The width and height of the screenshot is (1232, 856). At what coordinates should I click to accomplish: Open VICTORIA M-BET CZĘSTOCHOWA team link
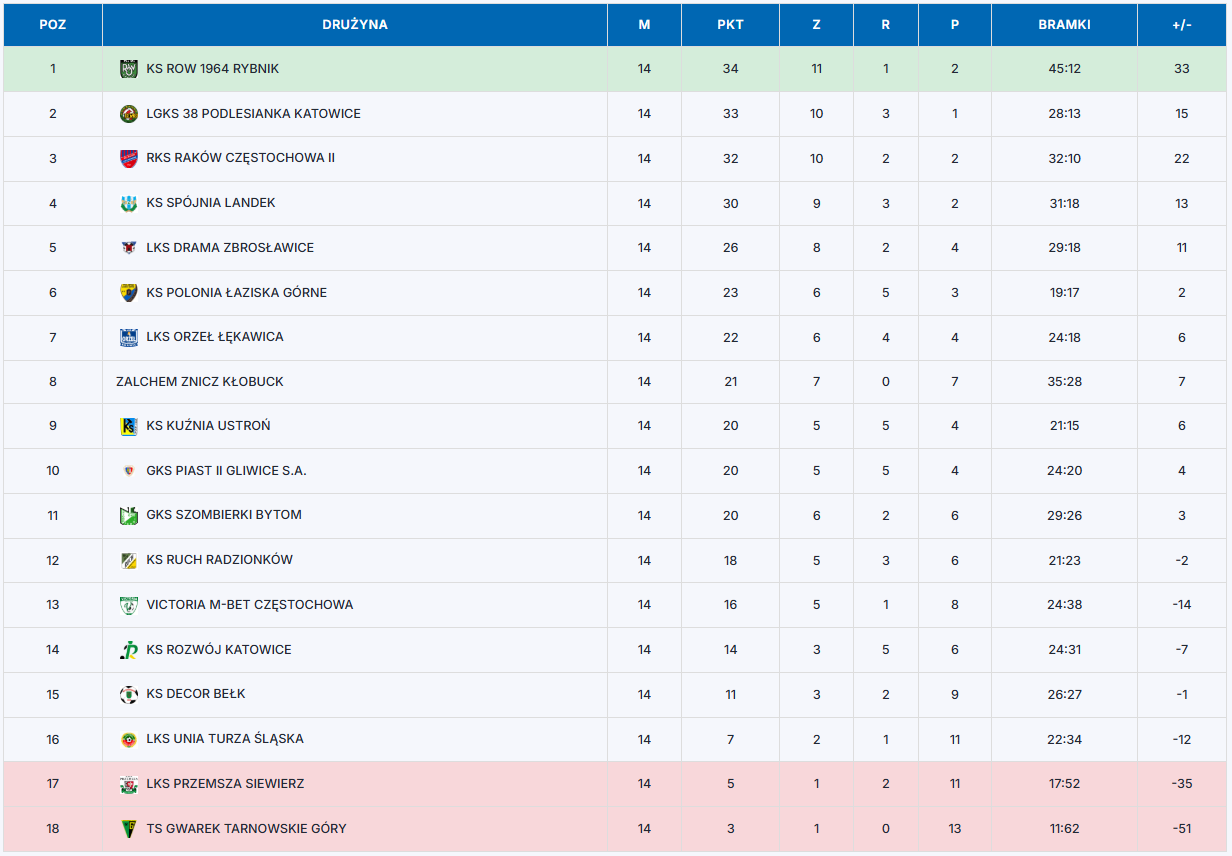[x=249, y=605]
